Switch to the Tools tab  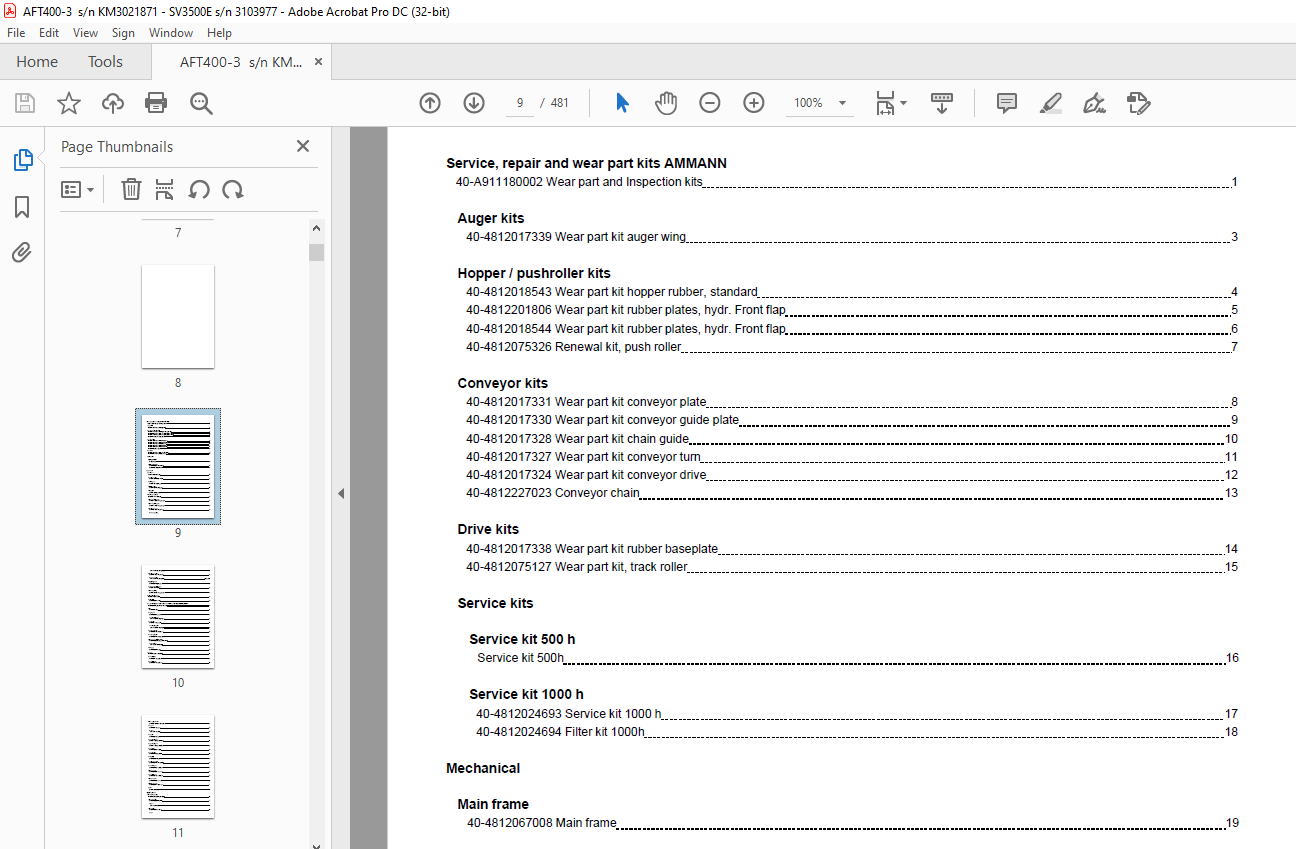coord(105,62)
